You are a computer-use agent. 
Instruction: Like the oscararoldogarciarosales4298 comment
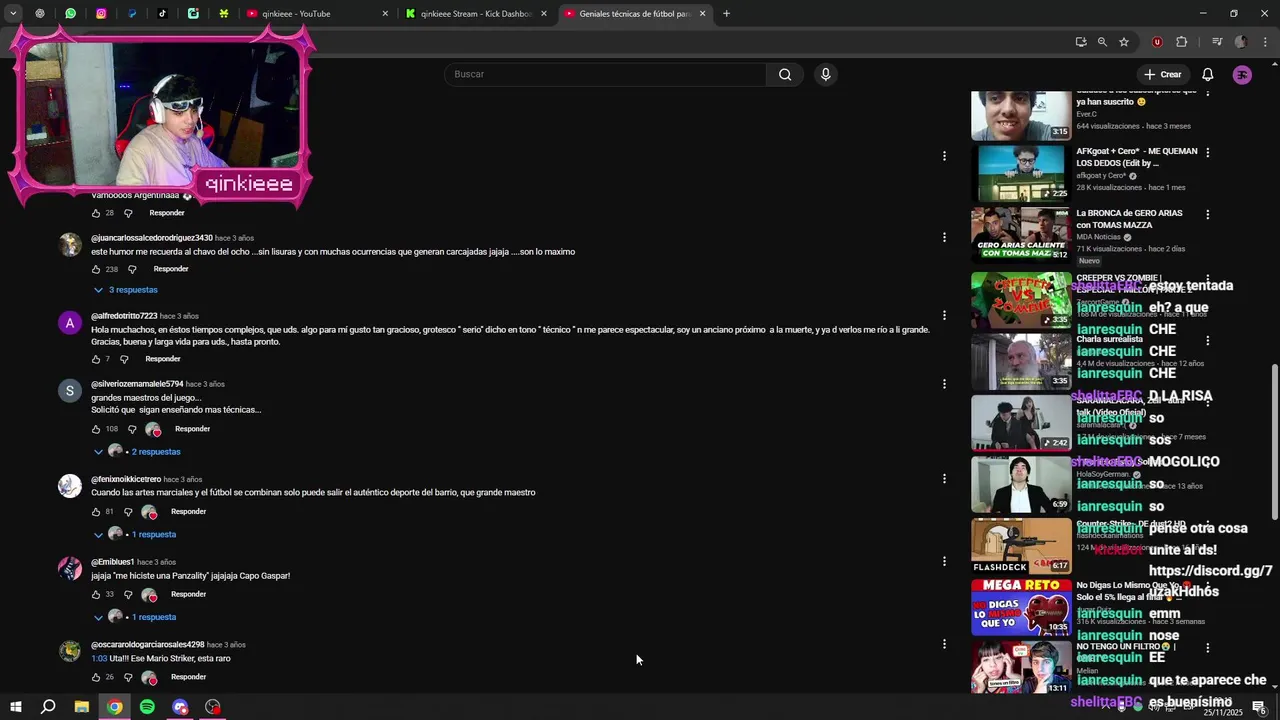[96, 678]
